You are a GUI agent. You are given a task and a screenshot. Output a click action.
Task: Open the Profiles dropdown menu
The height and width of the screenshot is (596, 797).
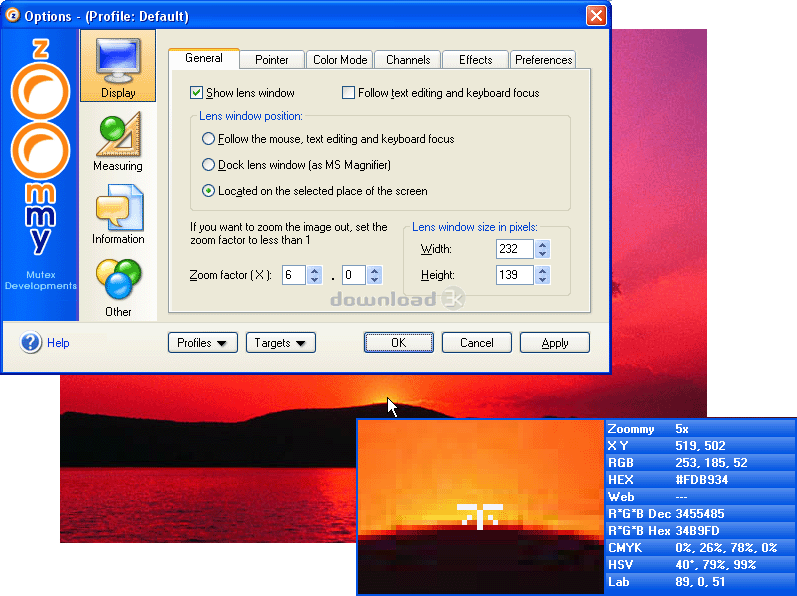tap(202, 343)
